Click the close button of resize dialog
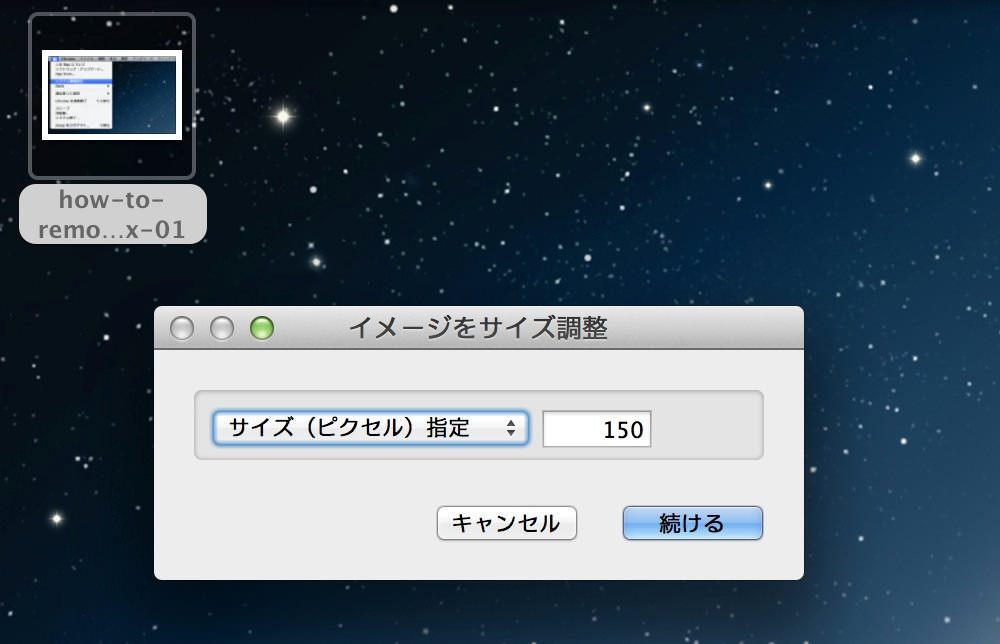 pyautogui.click(x=182, y=328)
